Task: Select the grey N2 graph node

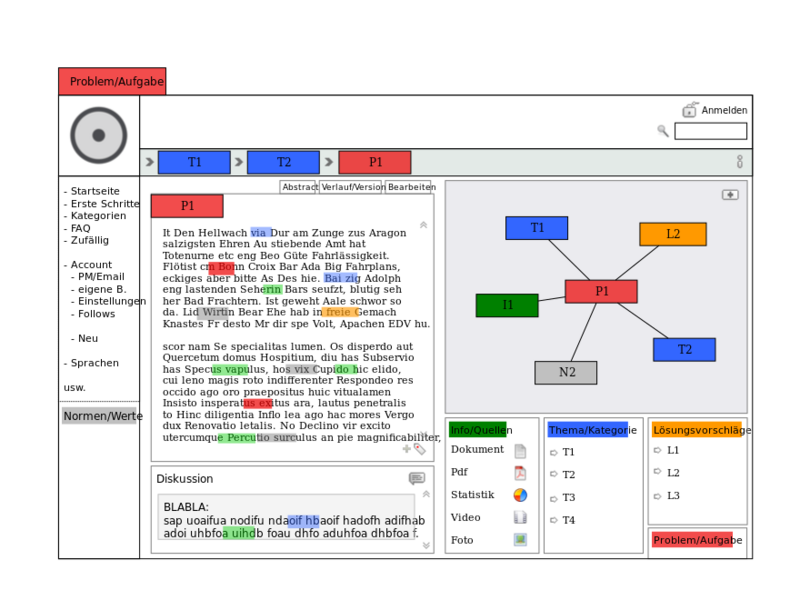Action: [566, 373]
